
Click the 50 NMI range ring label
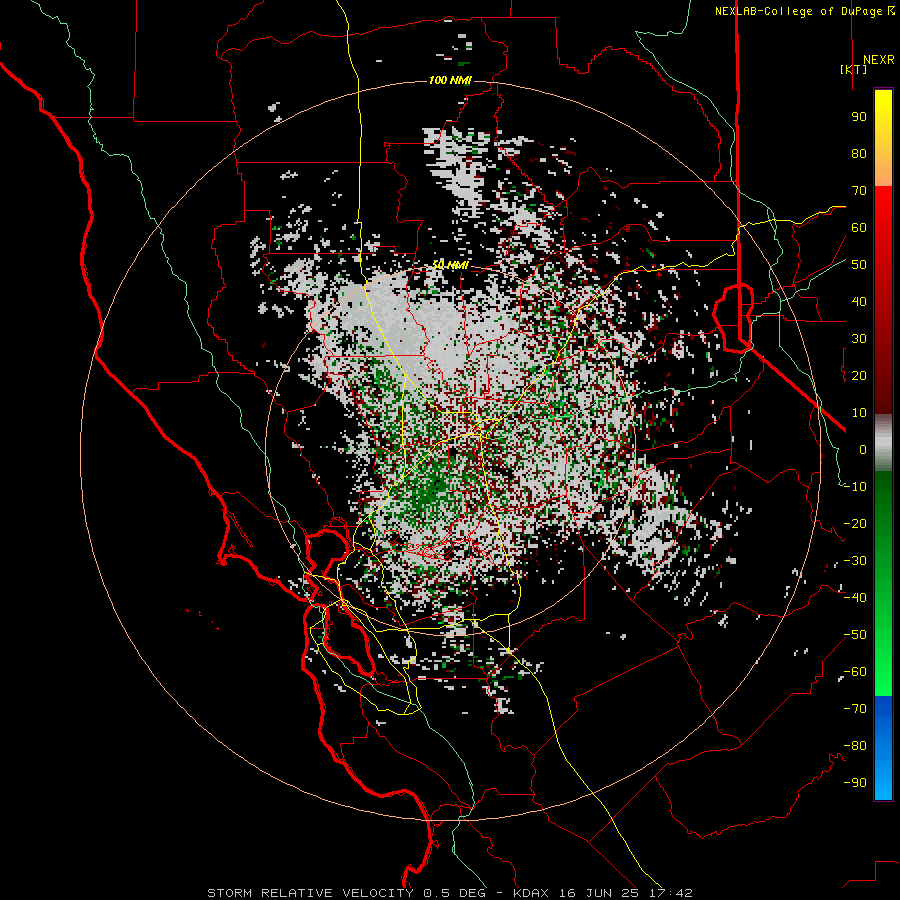point(450,265)
